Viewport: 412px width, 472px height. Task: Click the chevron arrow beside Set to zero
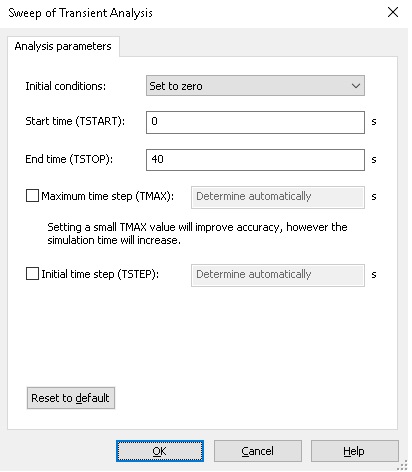pos(355,86)
